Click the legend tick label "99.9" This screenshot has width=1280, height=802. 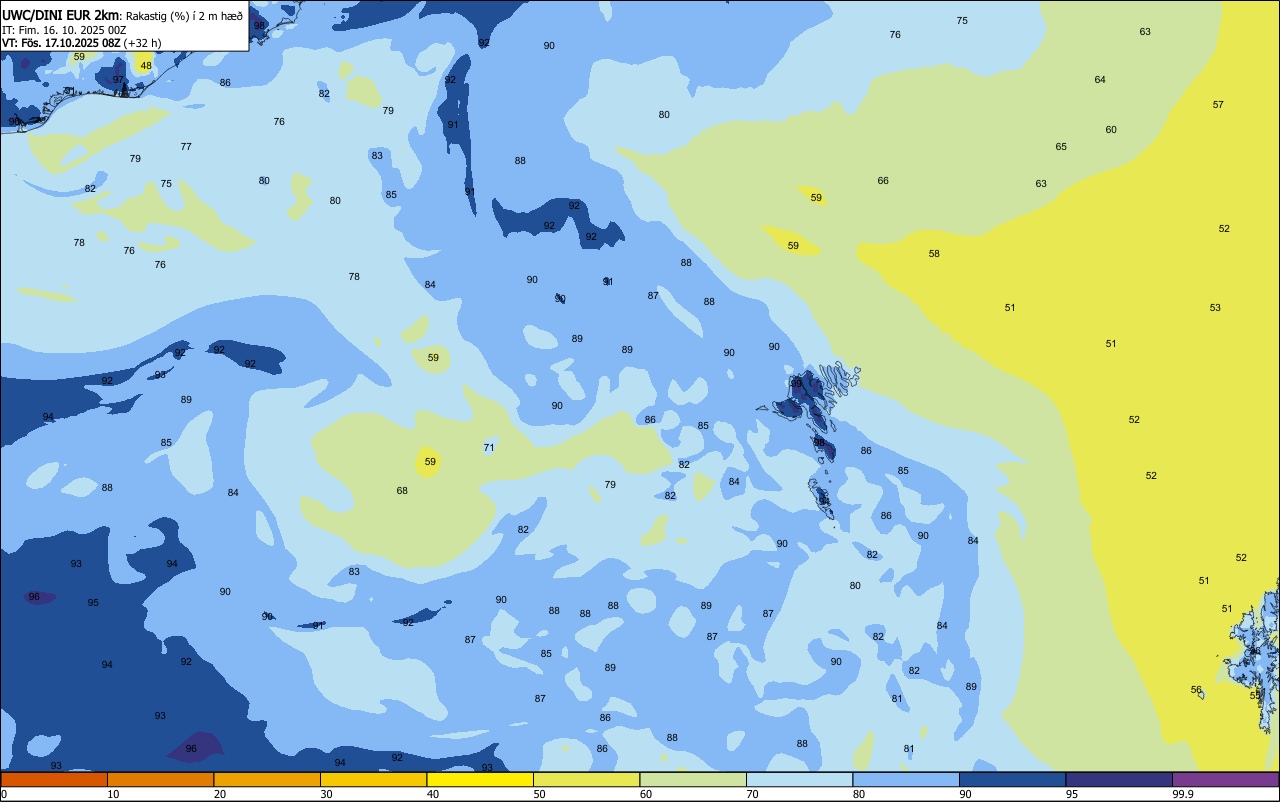[1184, 794]
